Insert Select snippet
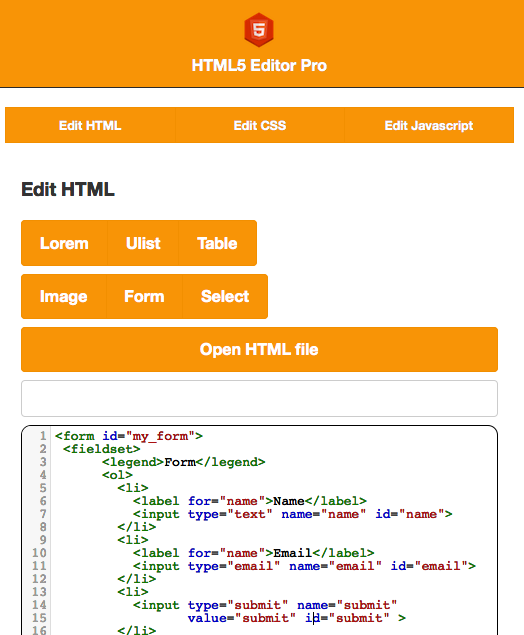The image size is (524, 635). pos(225,296)
